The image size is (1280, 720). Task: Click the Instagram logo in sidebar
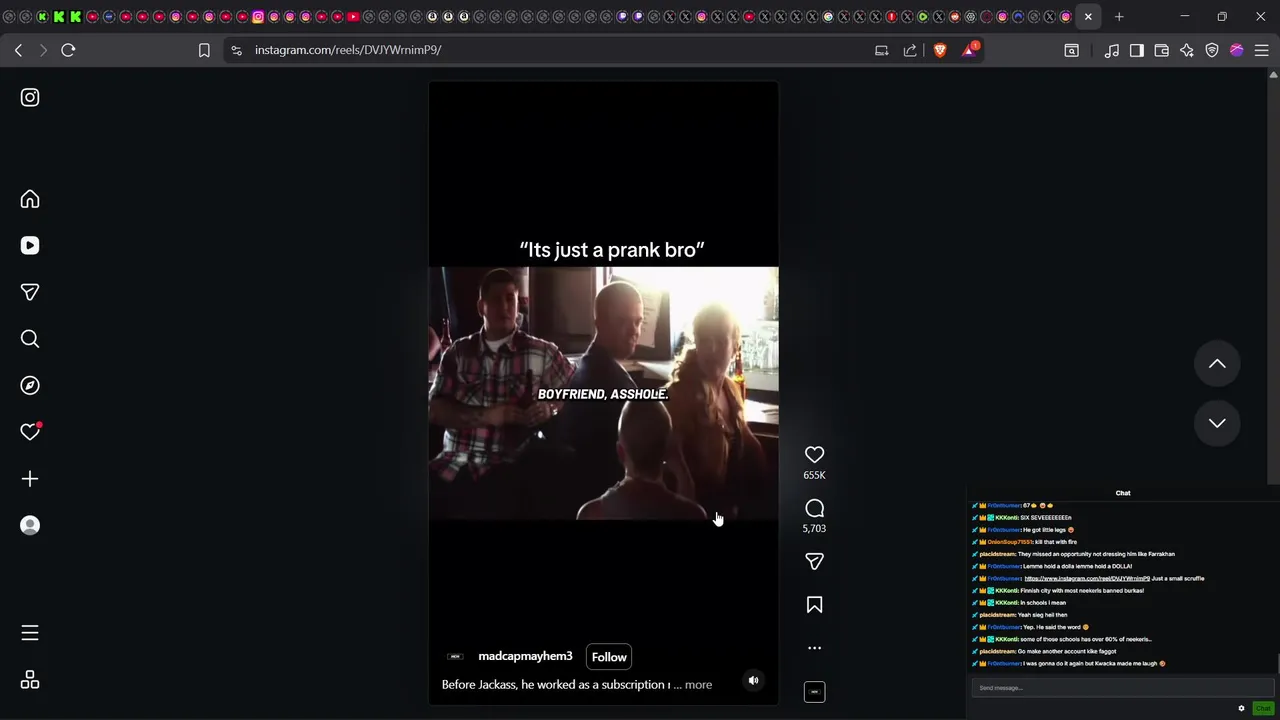point(30,97)
